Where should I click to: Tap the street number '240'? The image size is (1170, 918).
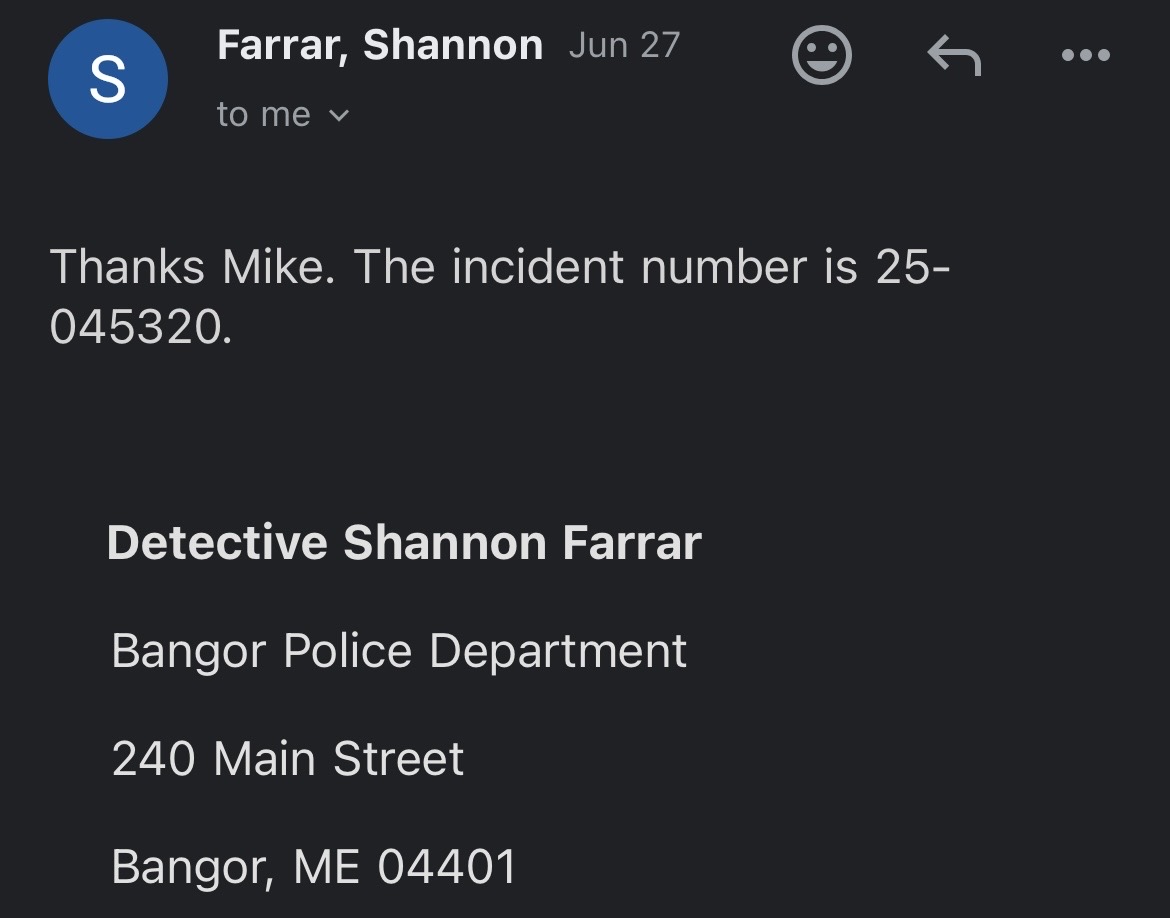[154, 759]
